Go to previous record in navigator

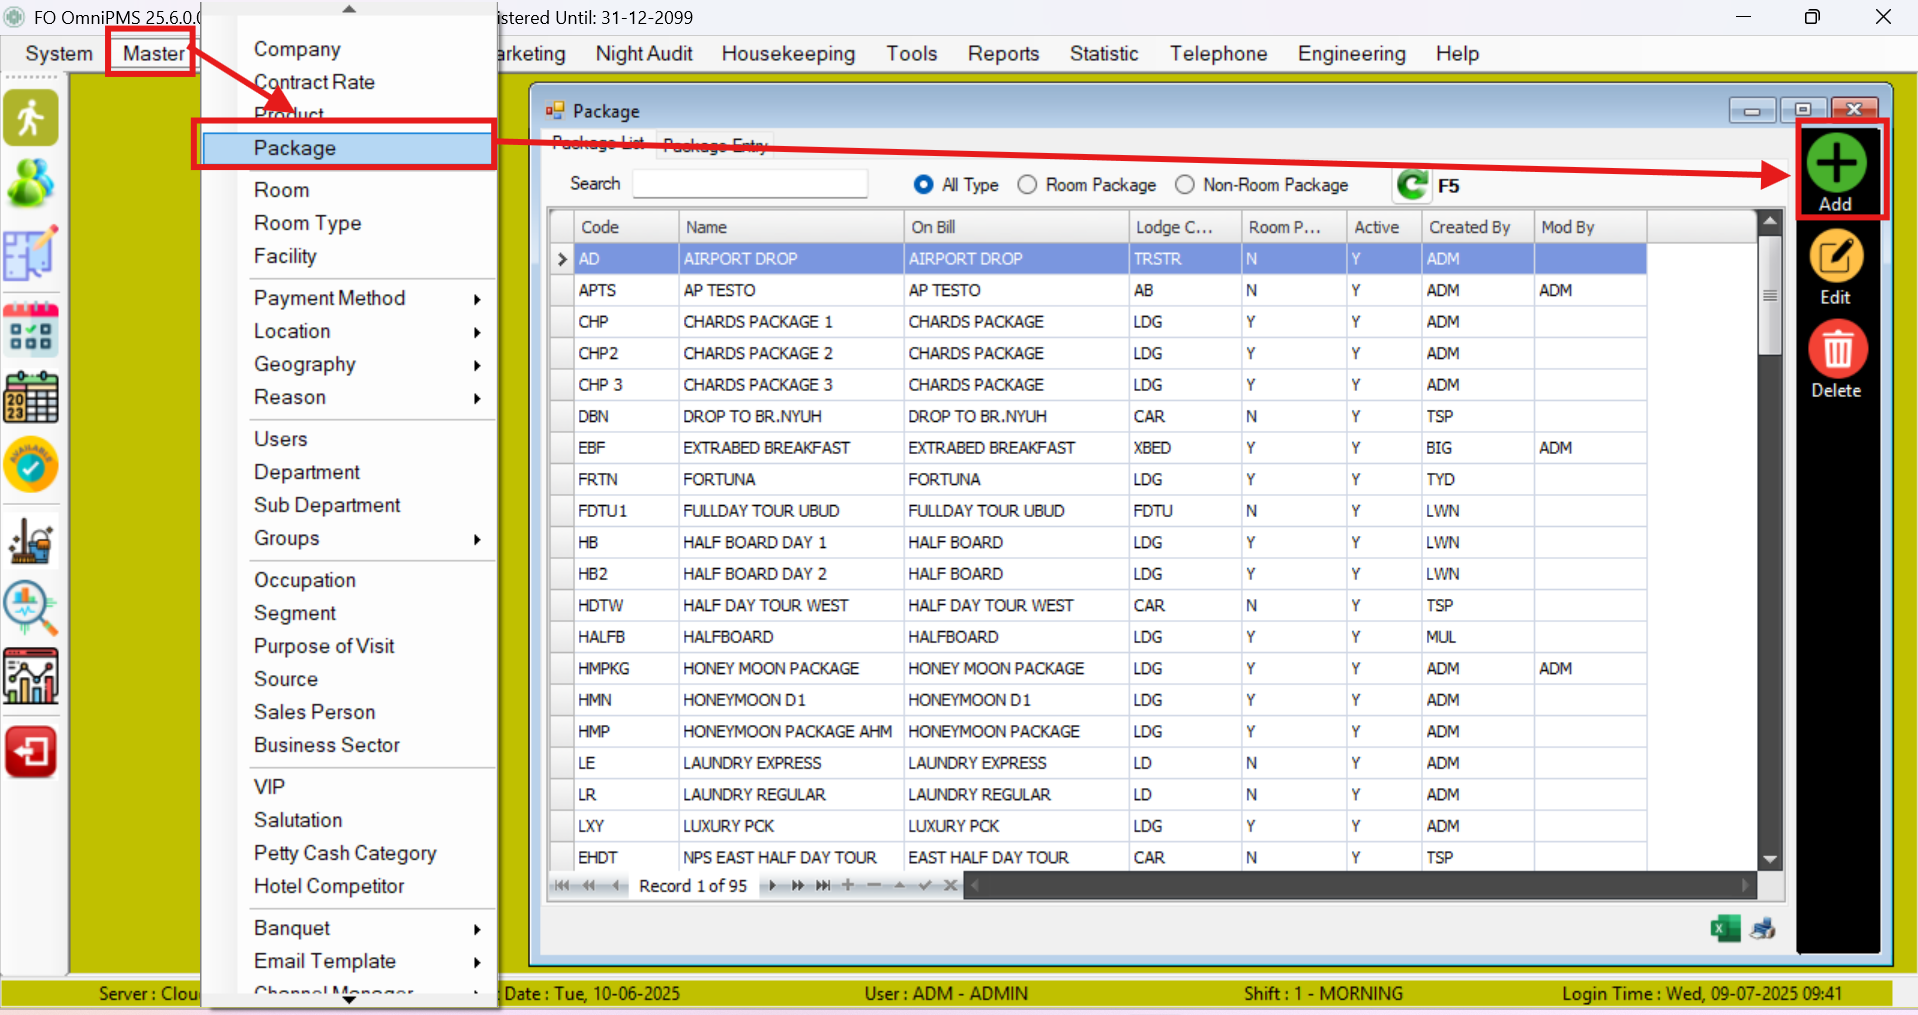point(616,886)
